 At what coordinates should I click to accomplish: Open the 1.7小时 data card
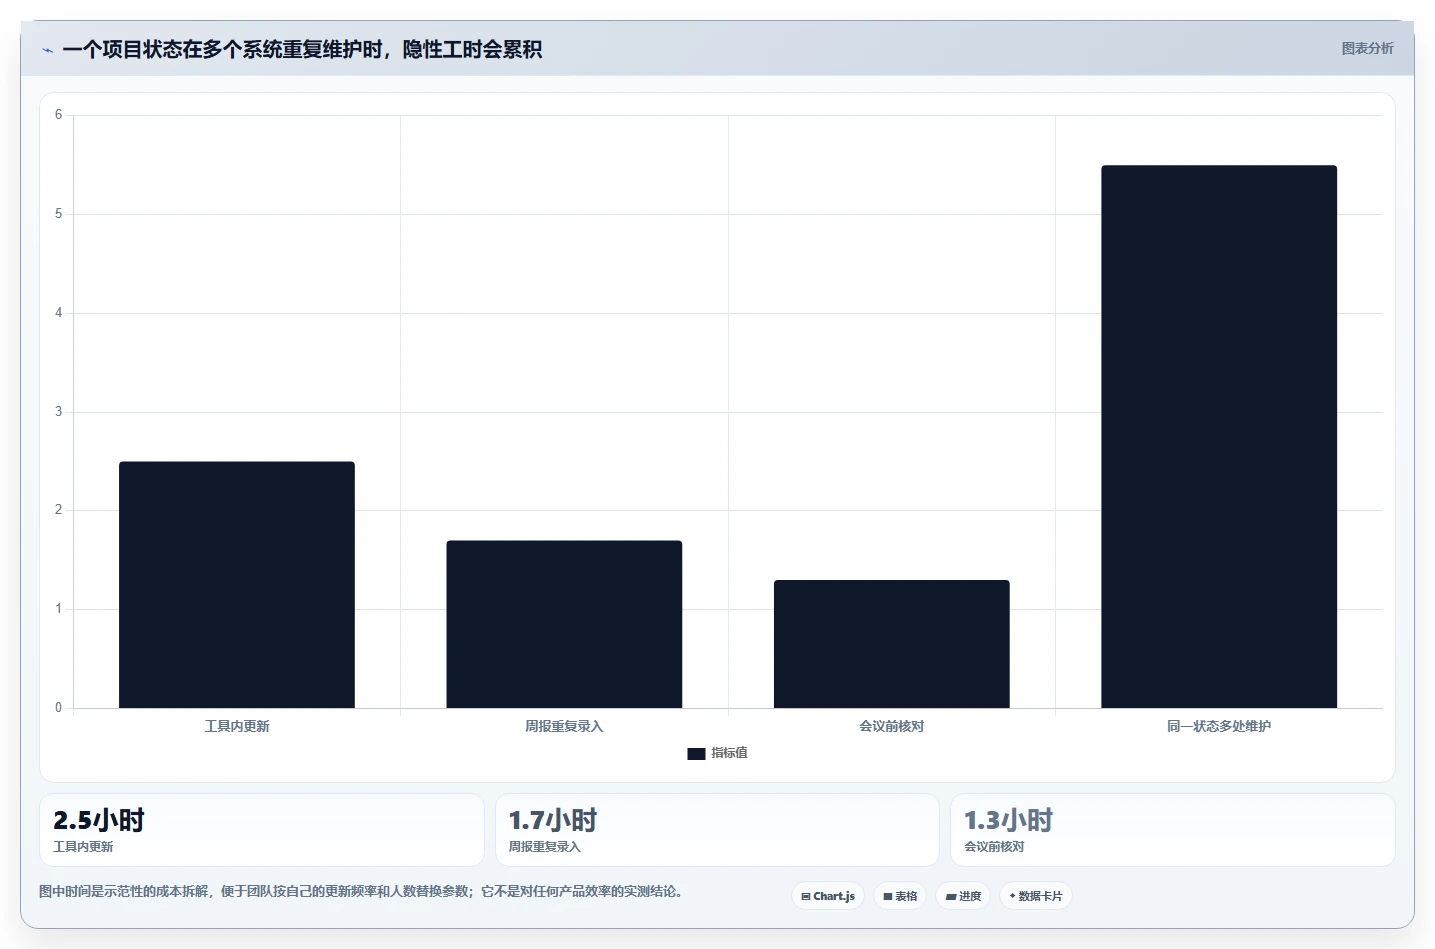(x=717, y=830)
